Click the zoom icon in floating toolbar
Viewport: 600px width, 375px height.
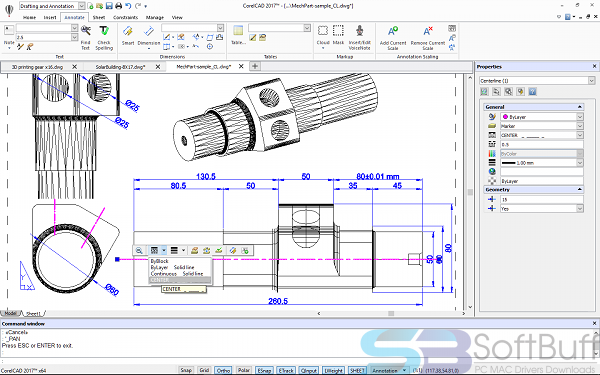click(139, 251)
